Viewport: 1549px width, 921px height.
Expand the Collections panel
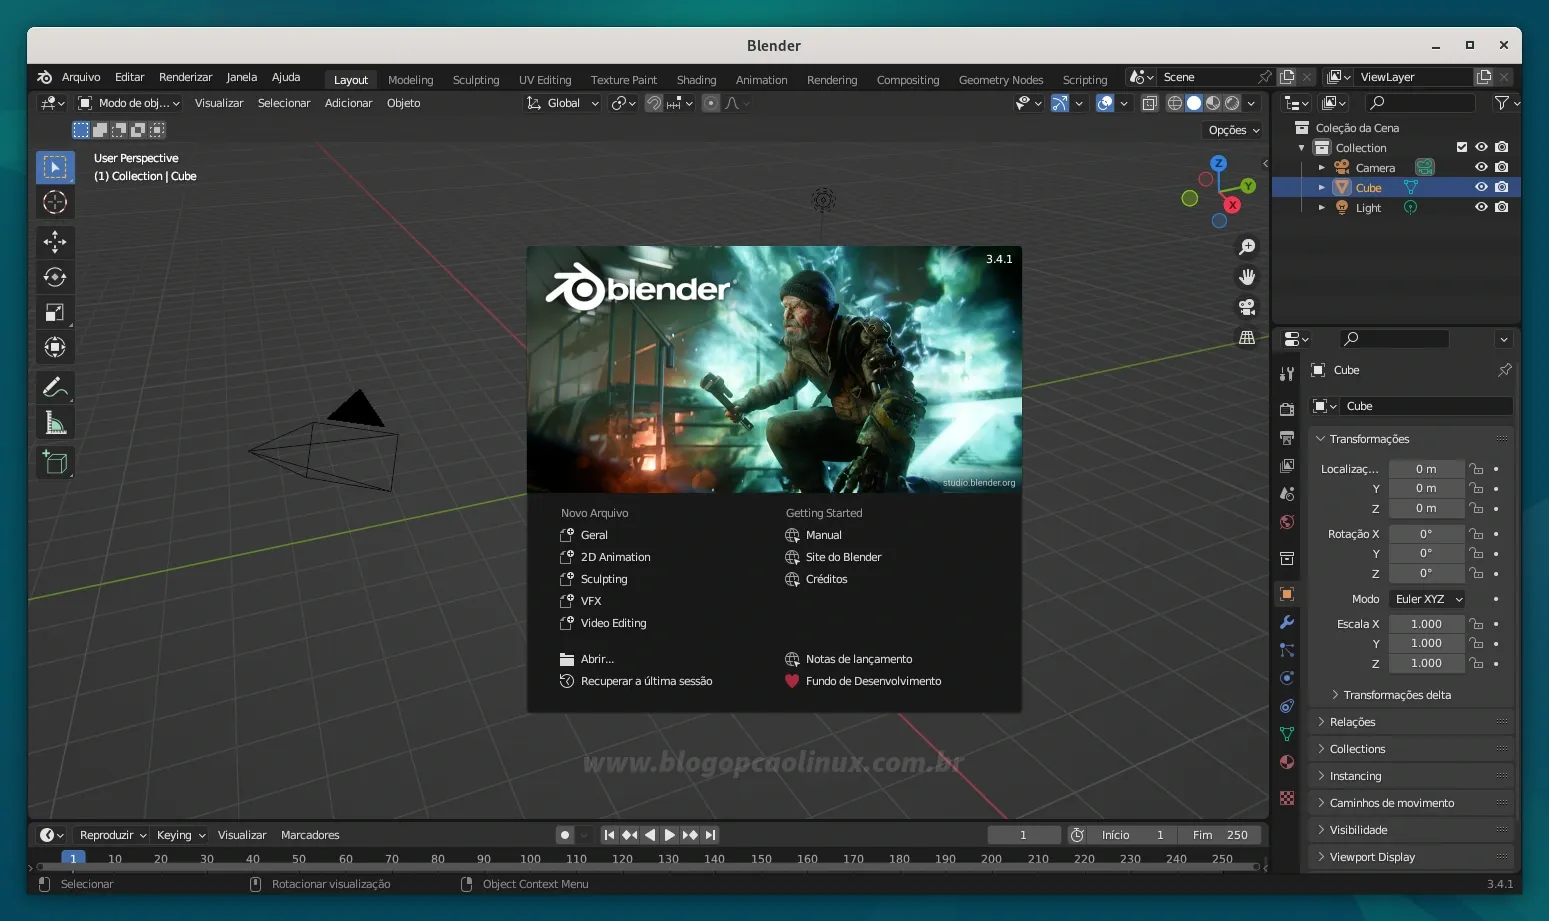coord(1412,749)
